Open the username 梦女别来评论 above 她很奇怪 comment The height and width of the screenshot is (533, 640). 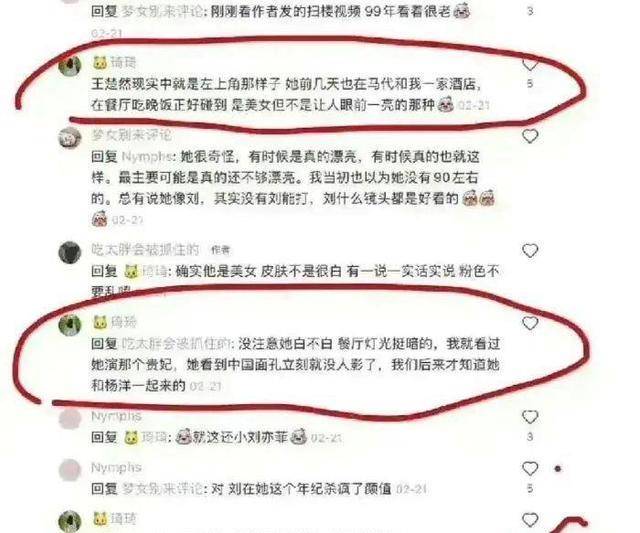[132, 135]
